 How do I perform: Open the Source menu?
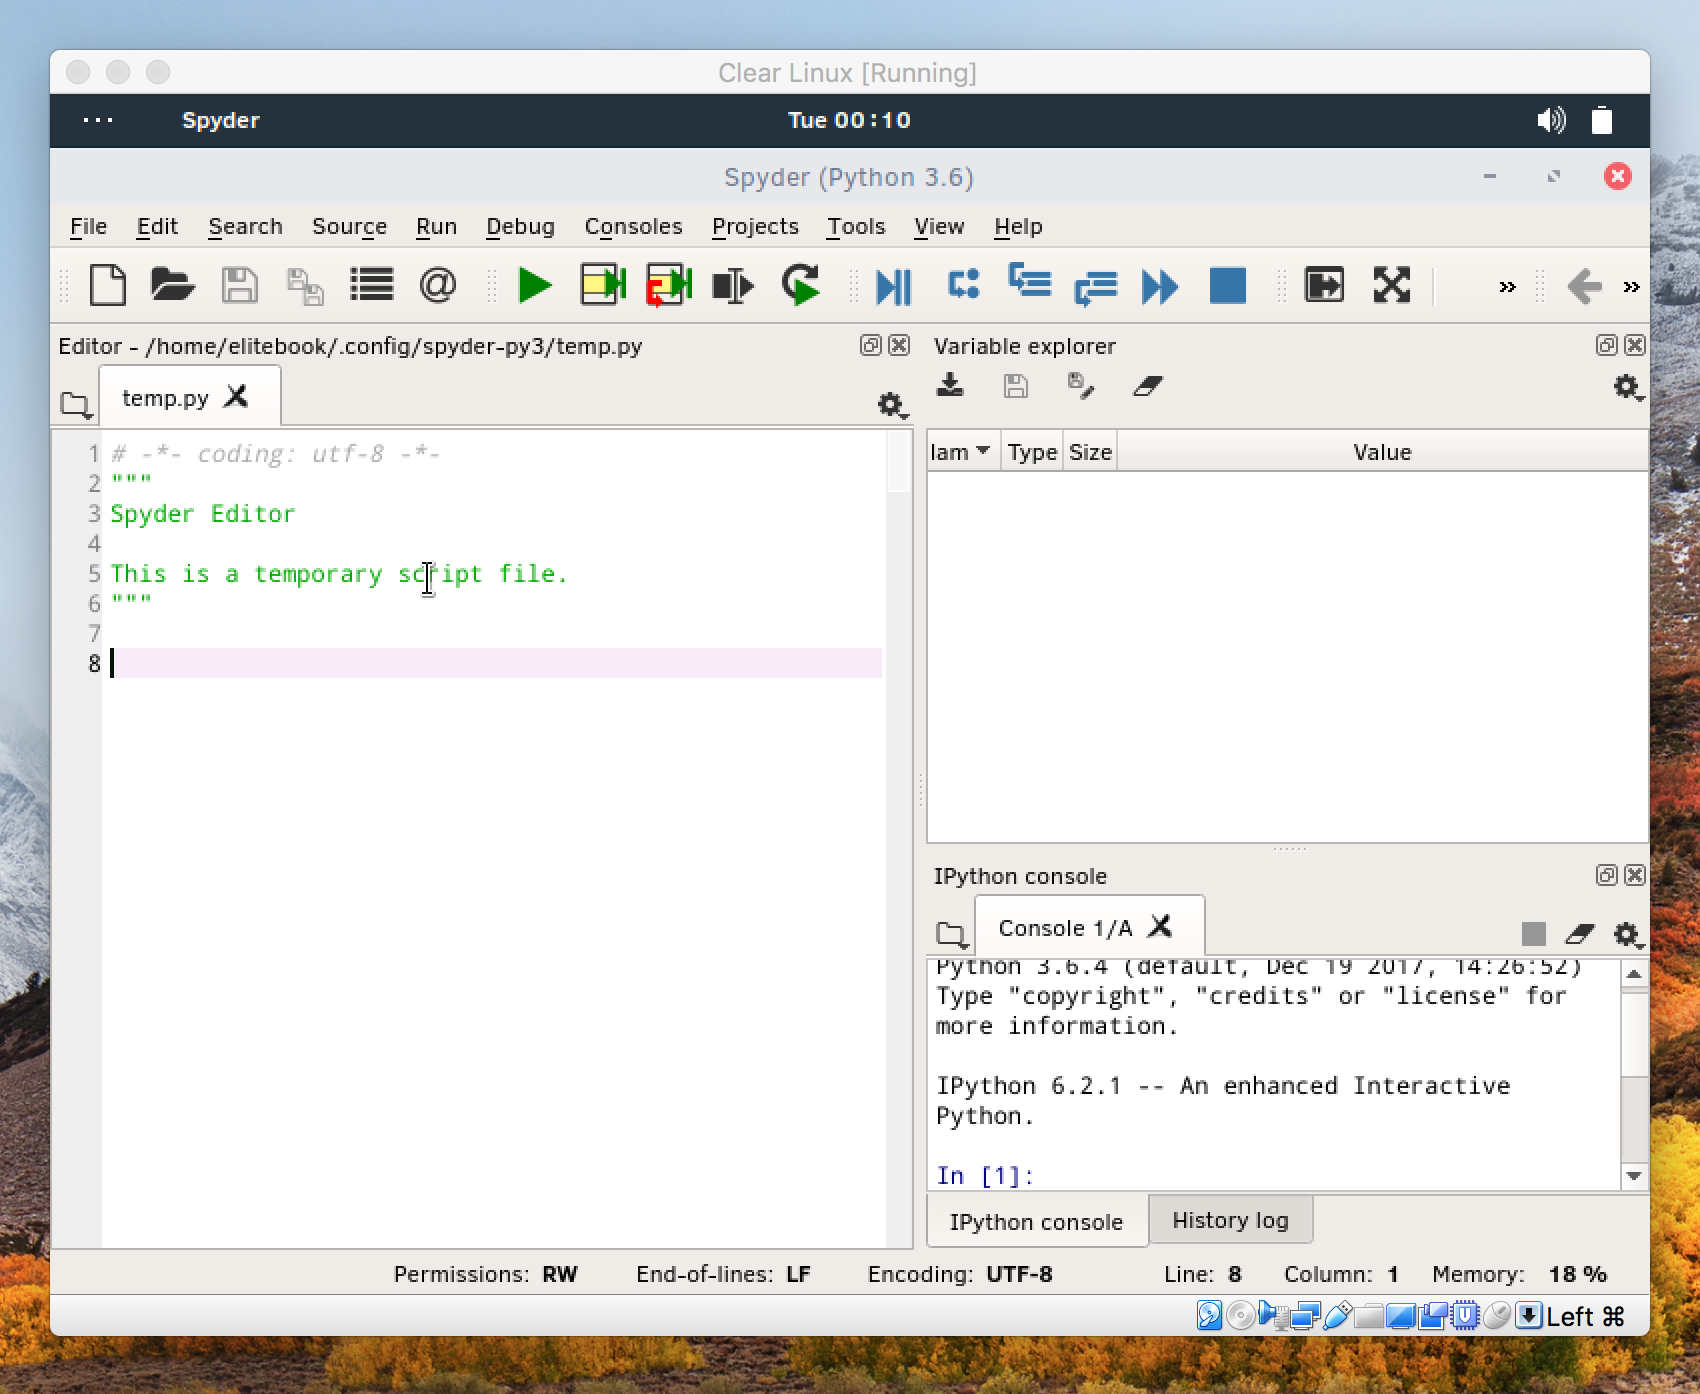349,227
